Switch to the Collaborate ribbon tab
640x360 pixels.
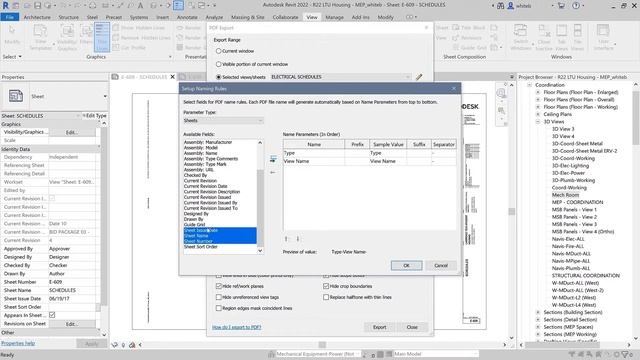point(285,17)
